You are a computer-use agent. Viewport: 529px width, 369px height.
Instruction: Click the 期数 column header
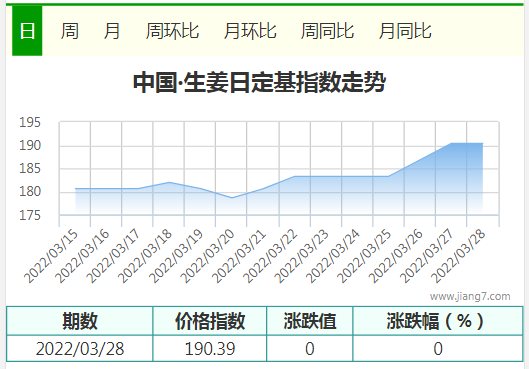click(x=80, y=321)
